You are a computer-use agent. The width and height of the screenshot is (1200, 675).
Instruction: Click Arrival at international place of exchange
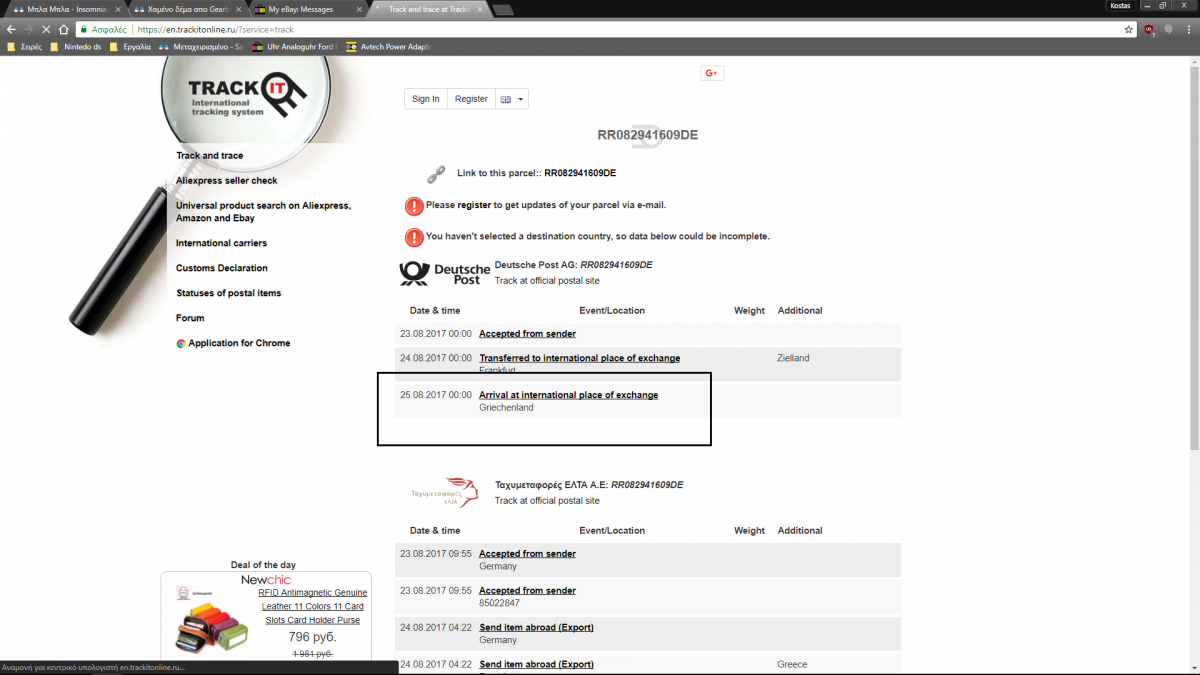[568, 395]
